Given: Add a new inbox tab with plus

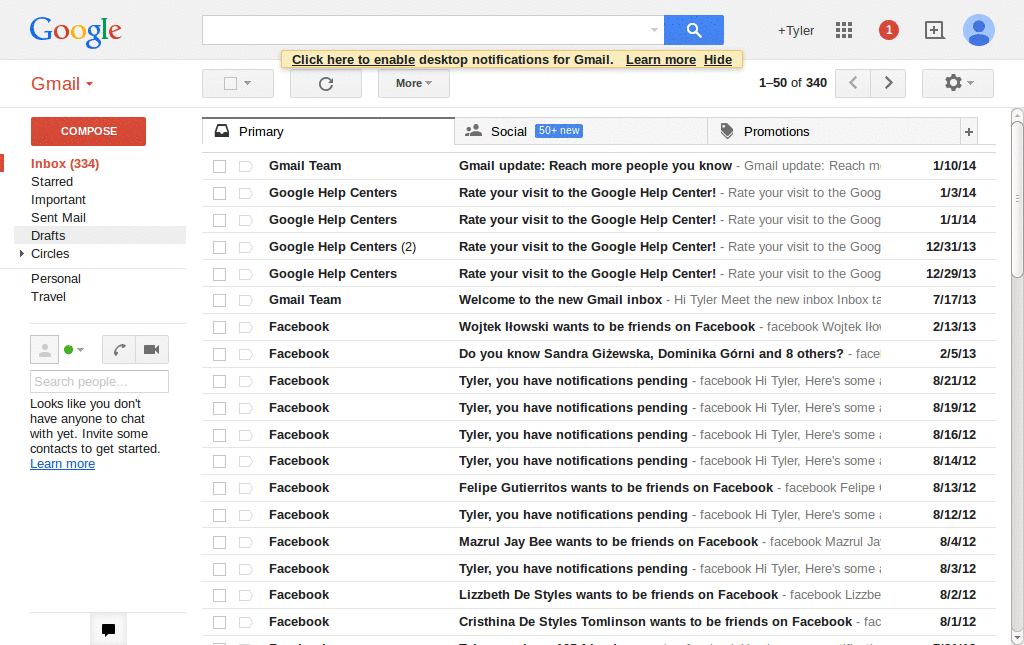Looking at the screenshot, I should [x=968, y=132].
